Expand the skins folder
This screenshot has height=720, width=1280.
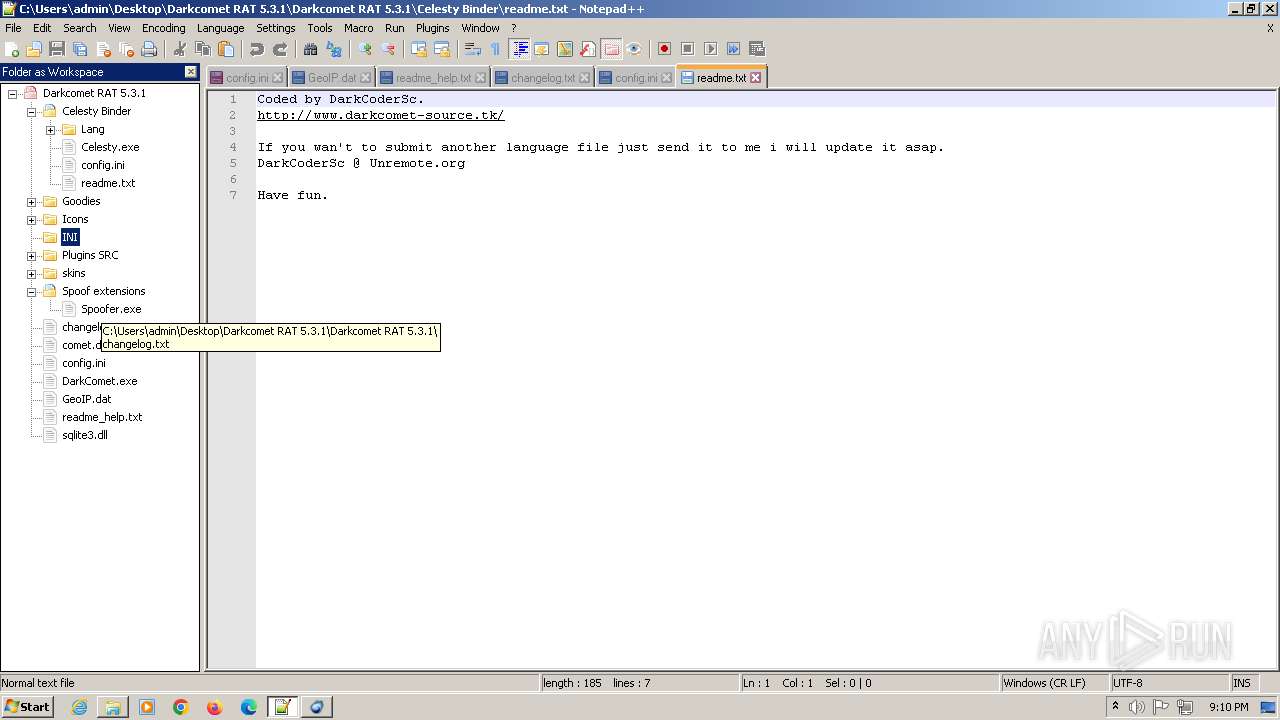coord(32,273)
